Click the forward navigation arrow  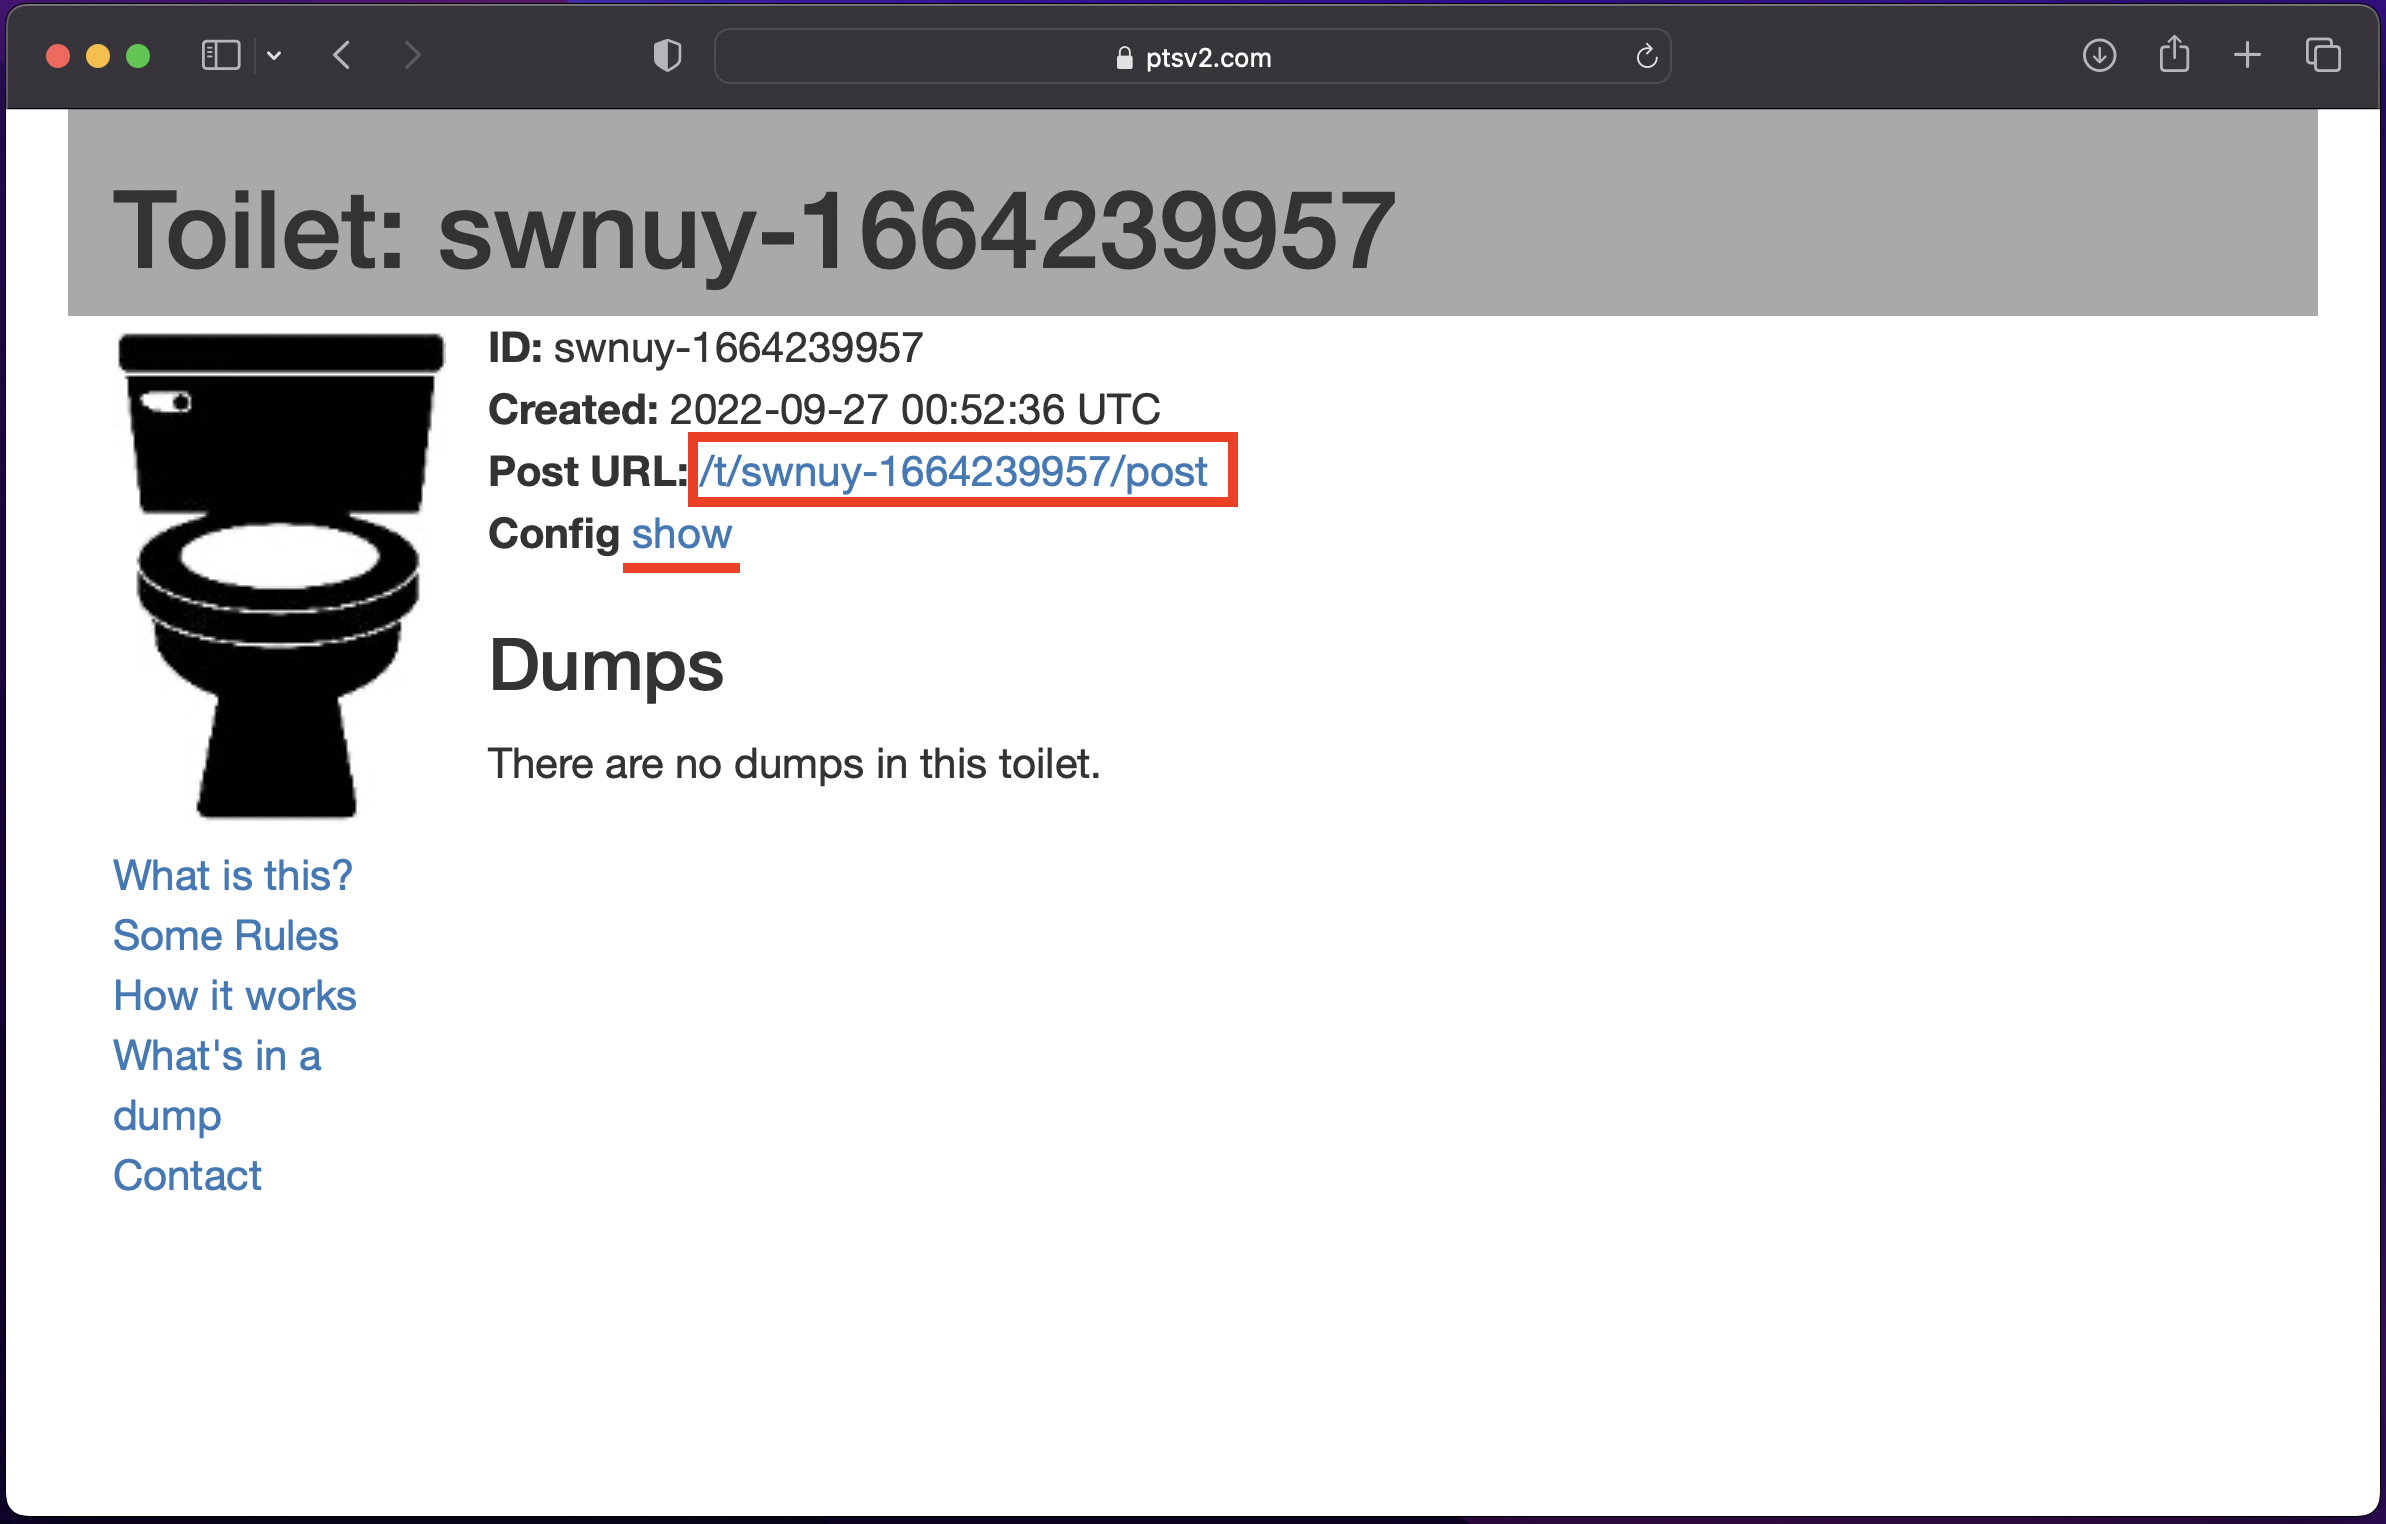pyautogui.click(x=411, y=55)
